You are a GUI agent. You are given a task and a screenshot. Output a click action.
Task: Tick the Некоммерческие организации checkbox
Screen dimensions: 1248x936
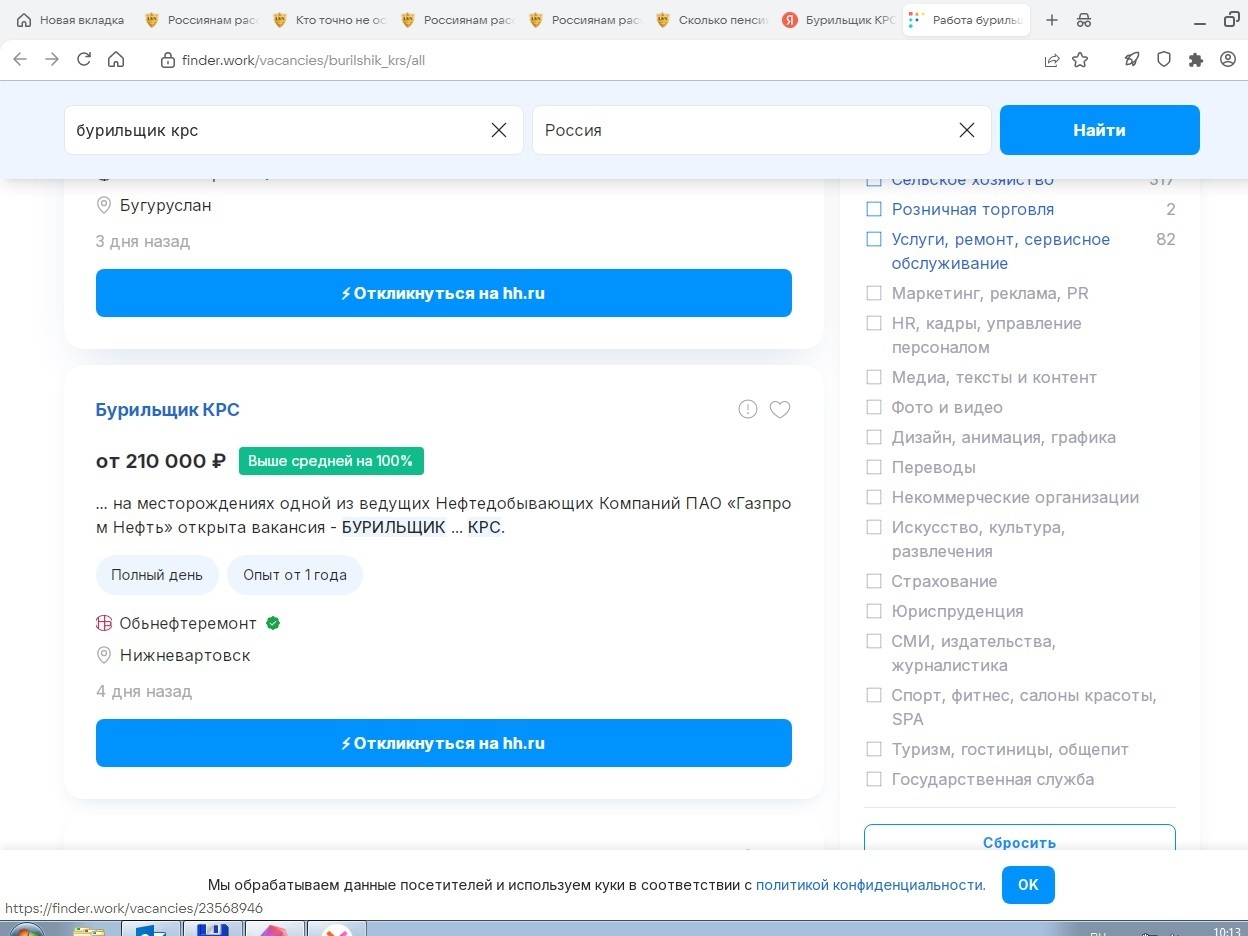point(874,497)
